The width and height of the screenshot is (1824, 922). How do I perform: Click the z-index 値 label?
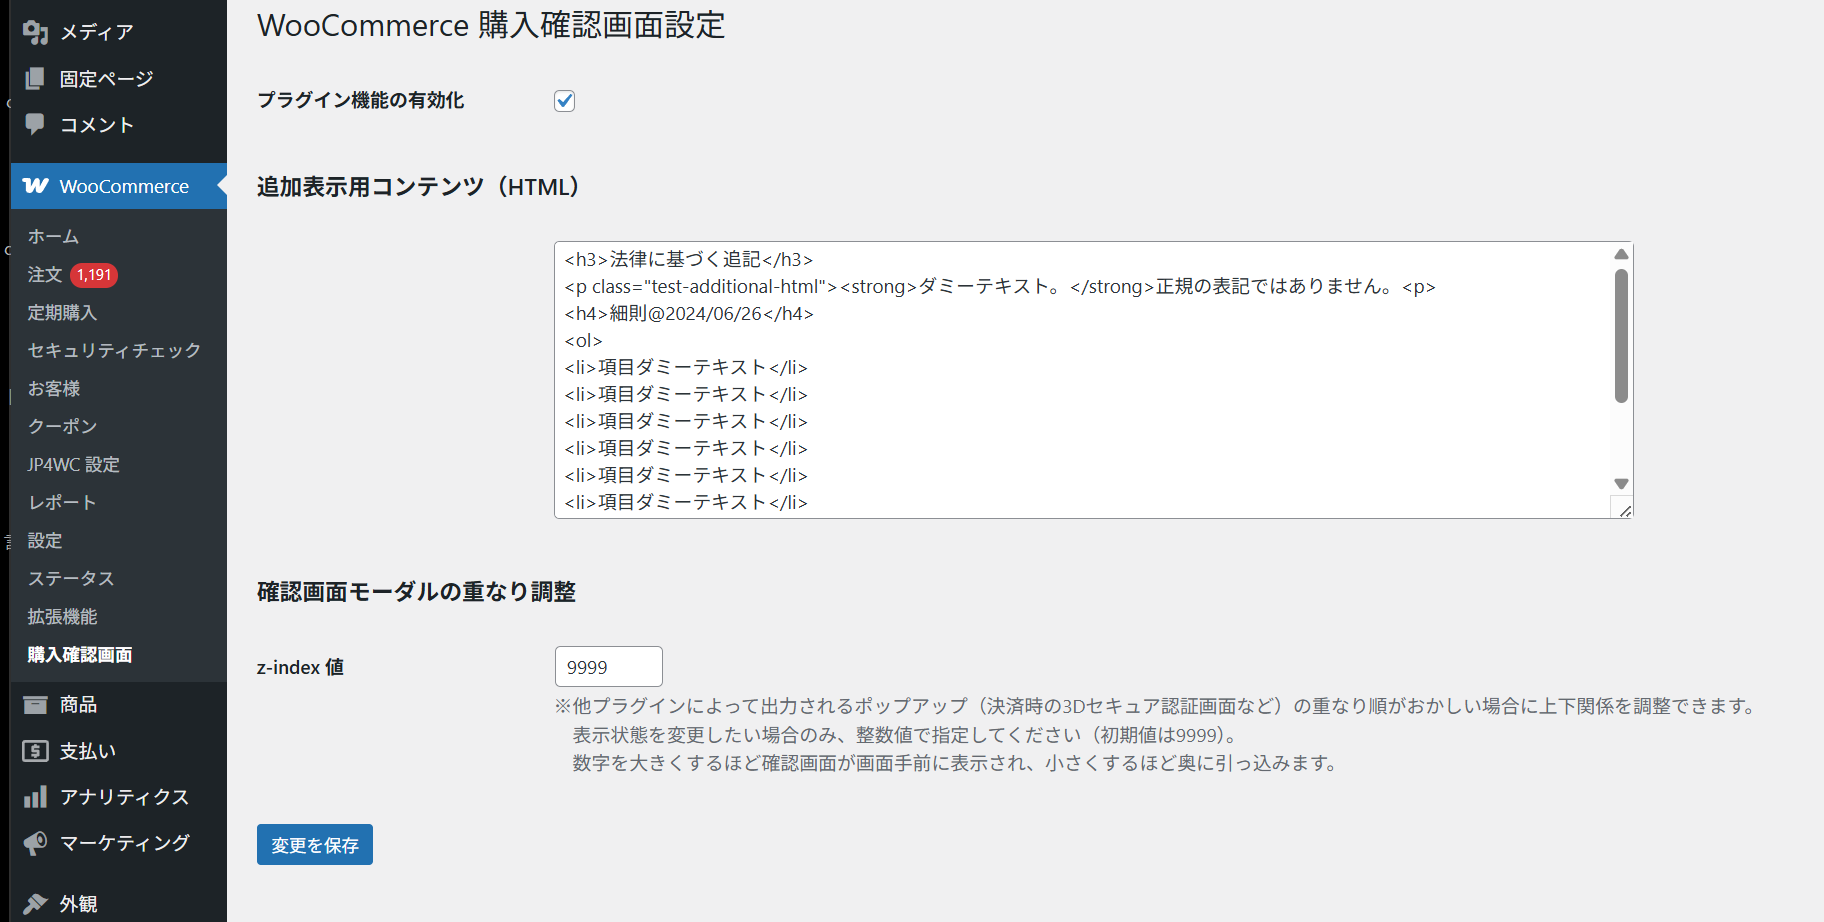301,667
